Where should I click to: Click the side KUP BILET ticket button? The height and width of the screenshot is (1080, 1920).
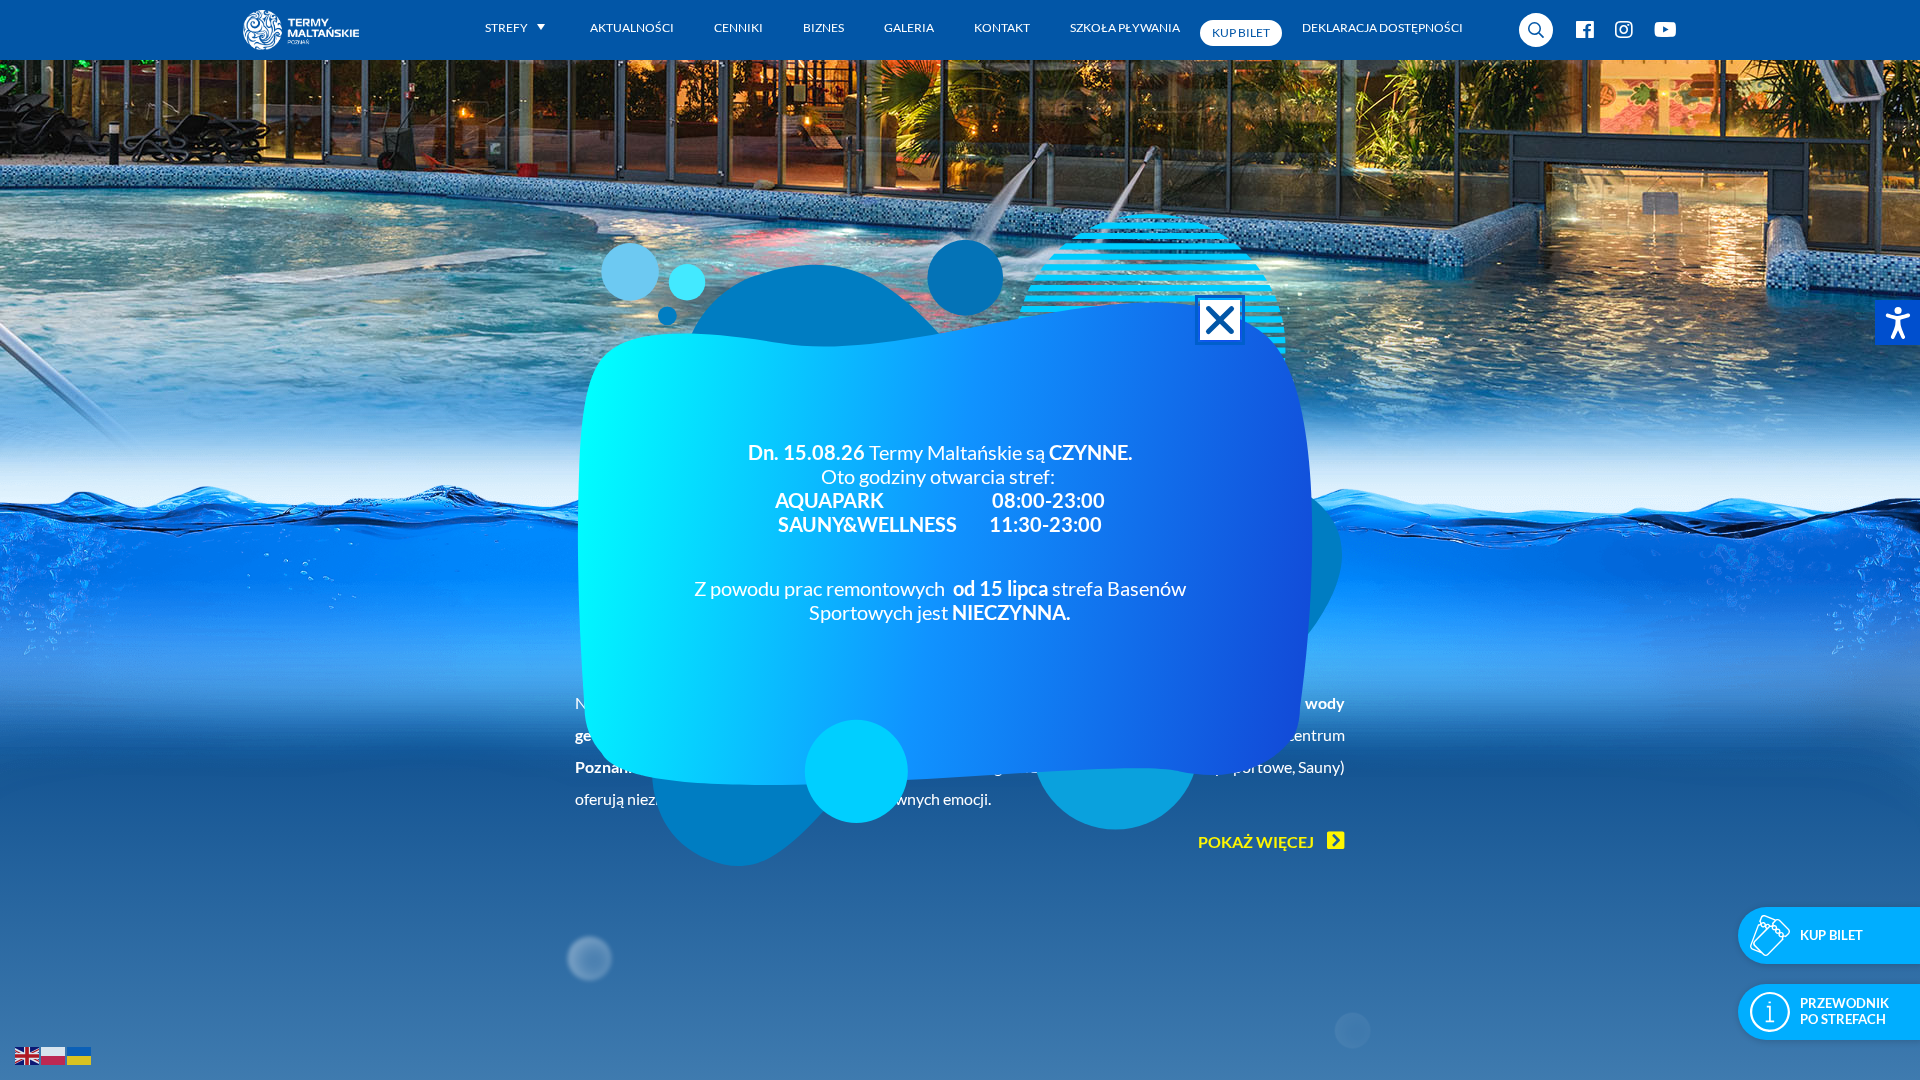pyautogui.click(x=1829, y=935)
